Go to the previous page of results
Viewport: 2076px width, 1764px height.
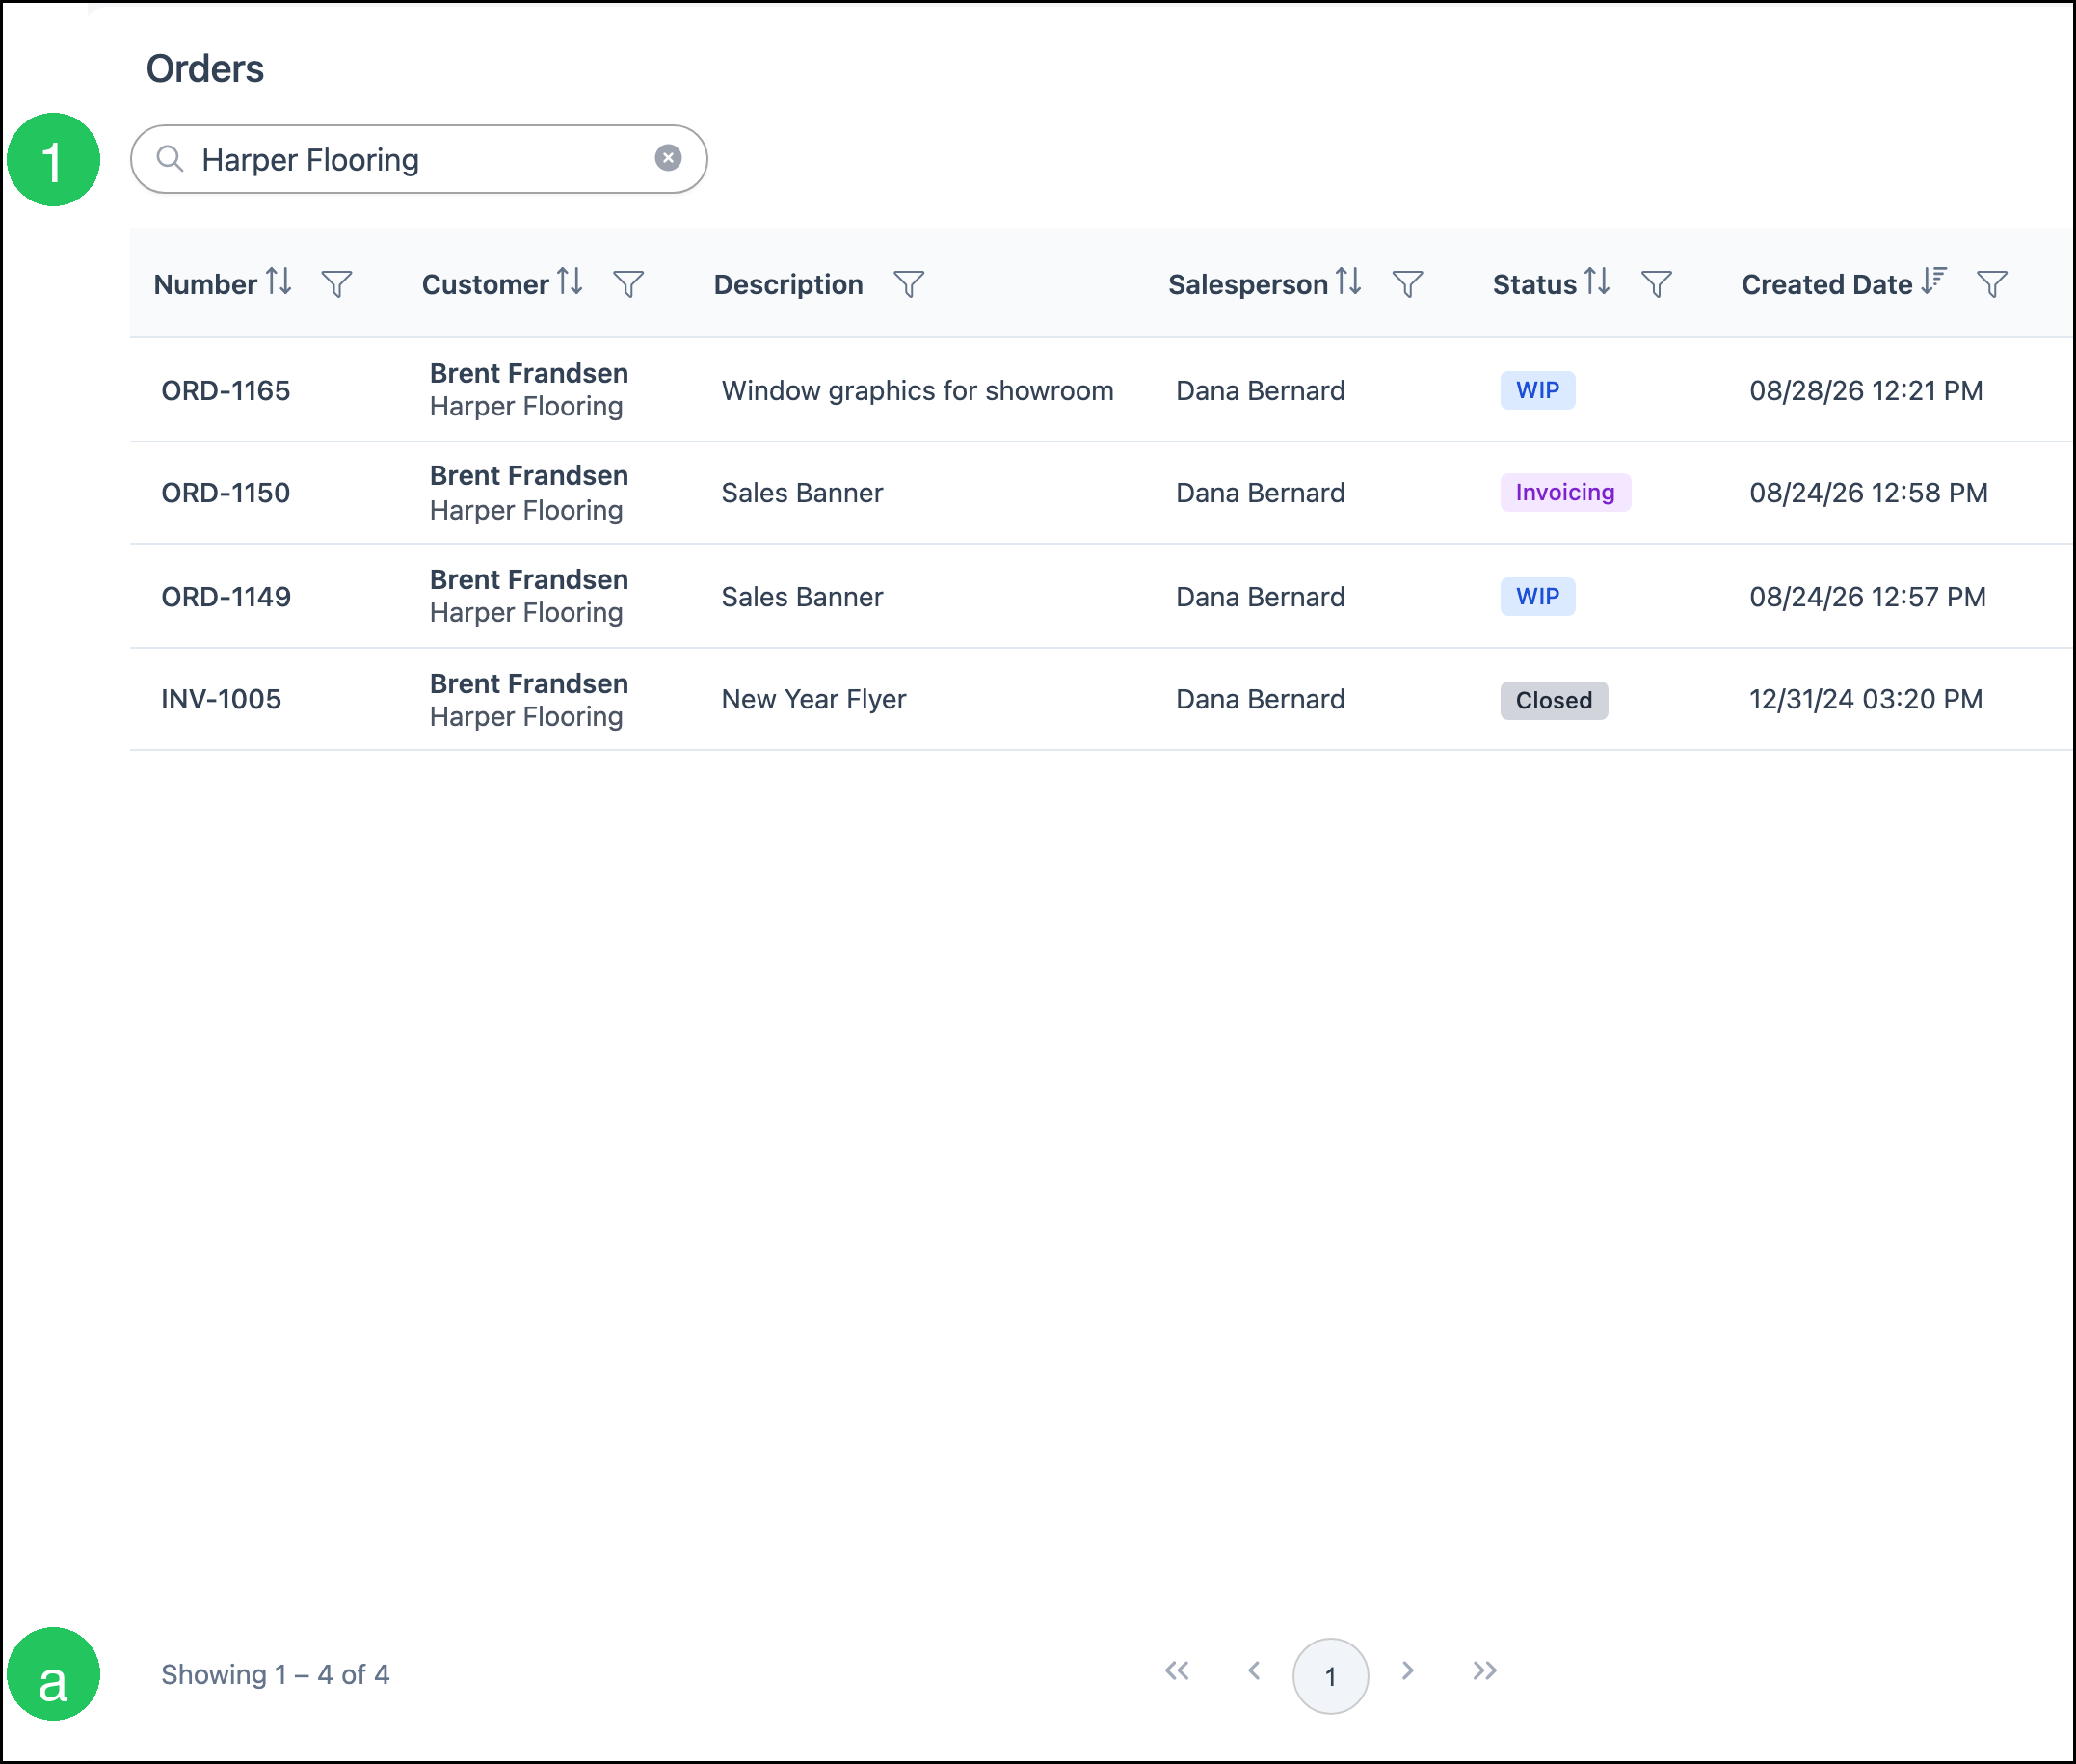pyautogui.click(x=1253, y=1671)
